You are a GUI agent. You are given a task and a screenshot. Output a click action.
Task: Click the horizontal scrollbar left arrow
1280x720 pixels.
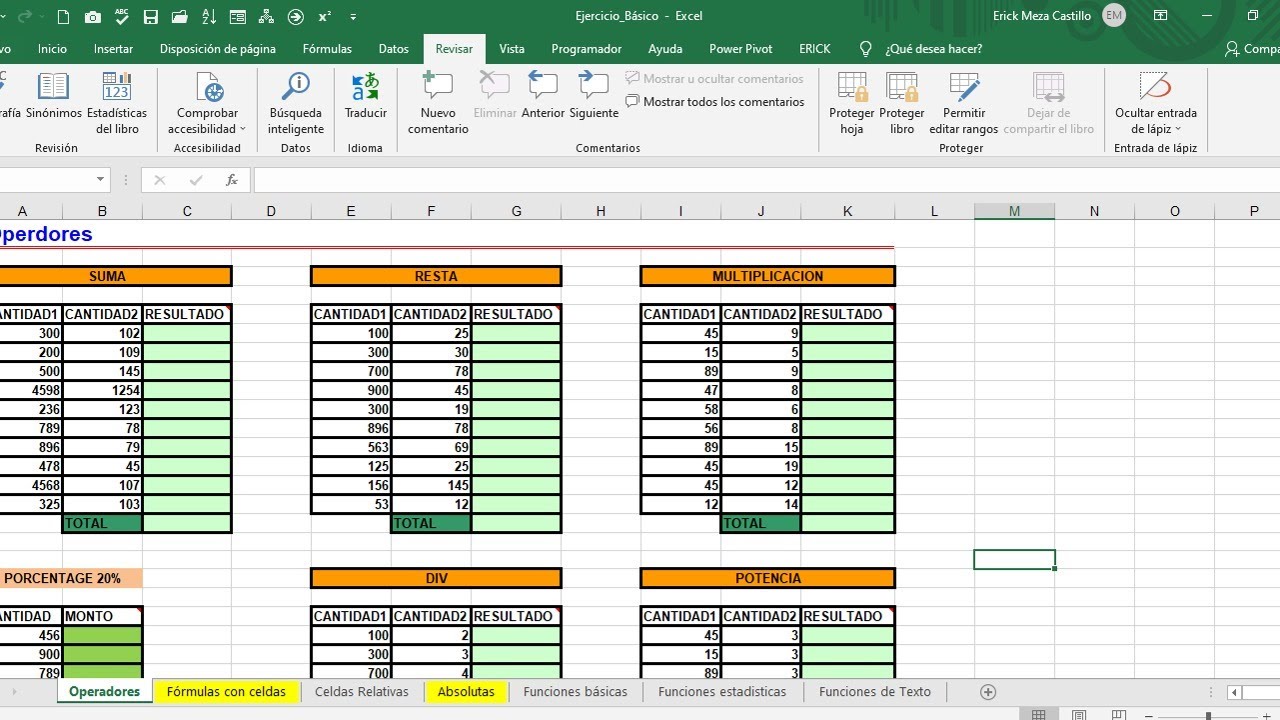pos(1235,692)
